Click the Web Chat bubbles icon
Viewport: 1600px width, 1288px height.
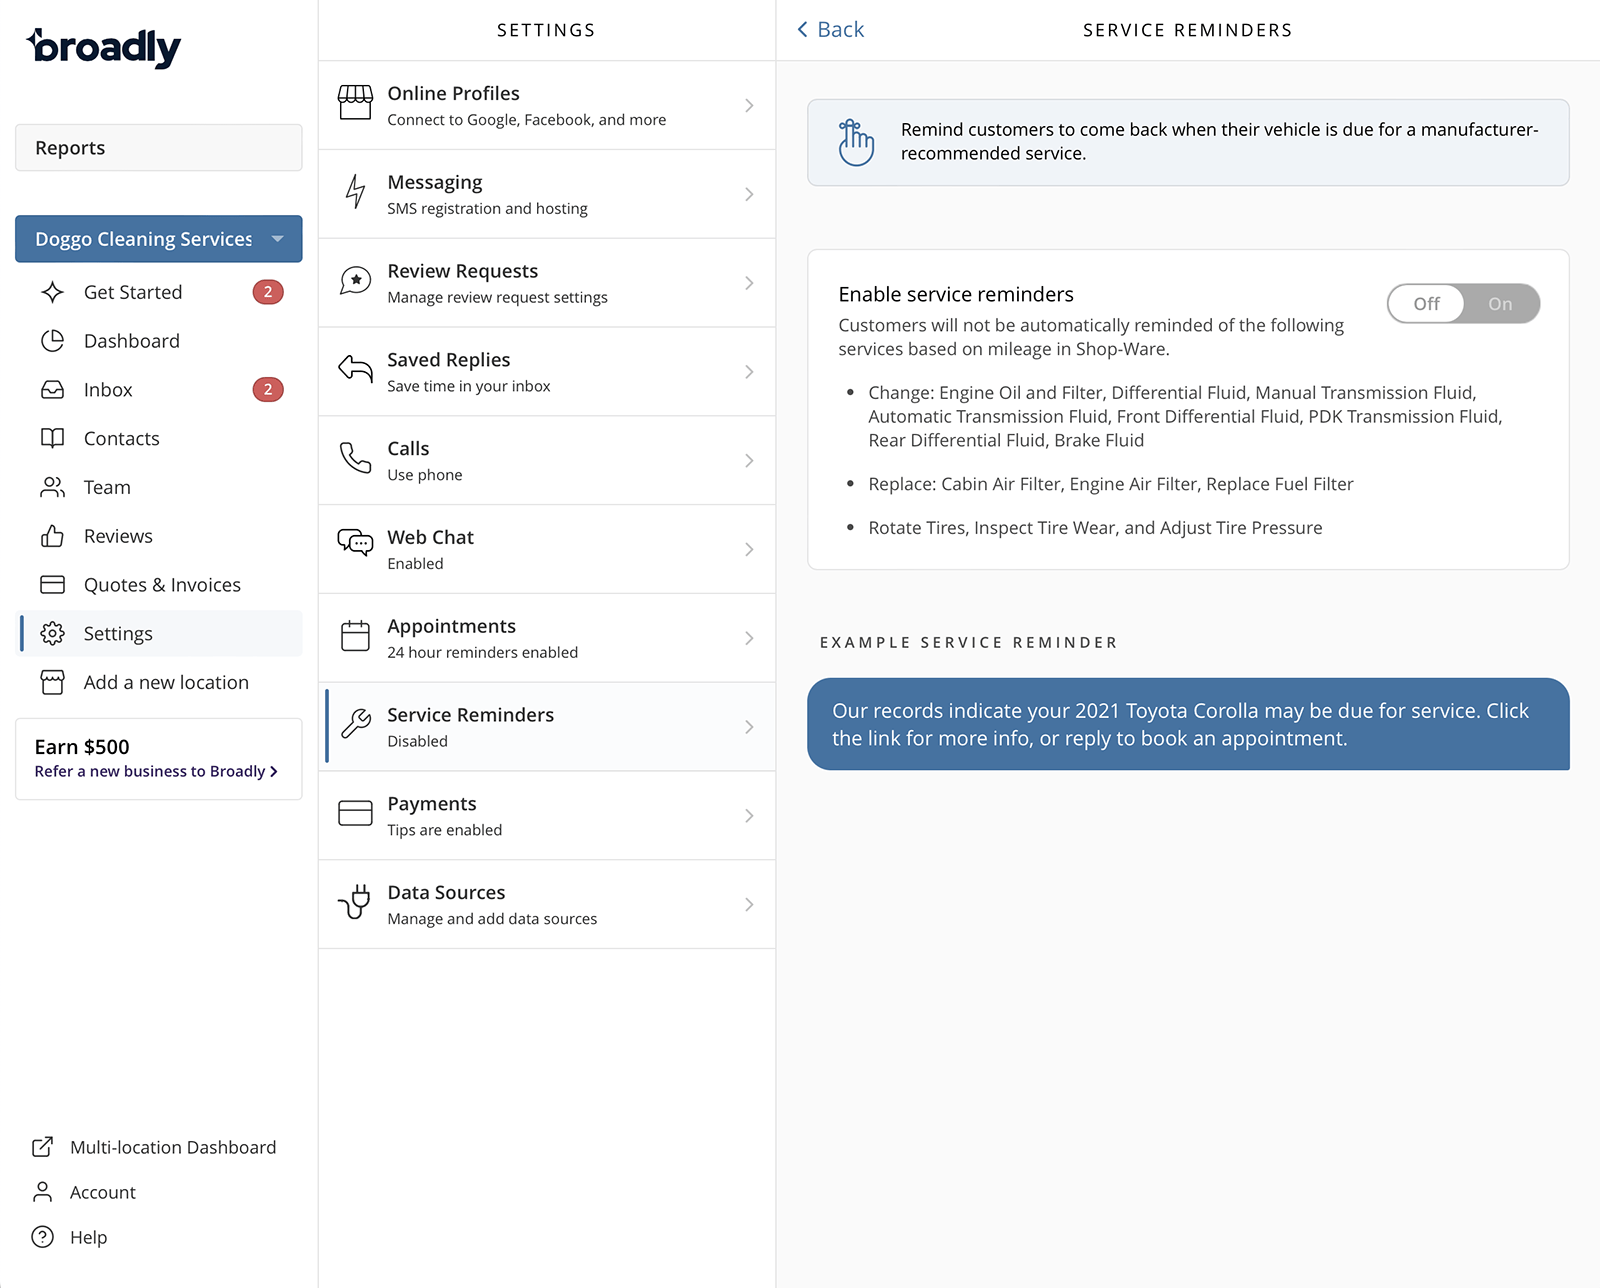point(355,543)
